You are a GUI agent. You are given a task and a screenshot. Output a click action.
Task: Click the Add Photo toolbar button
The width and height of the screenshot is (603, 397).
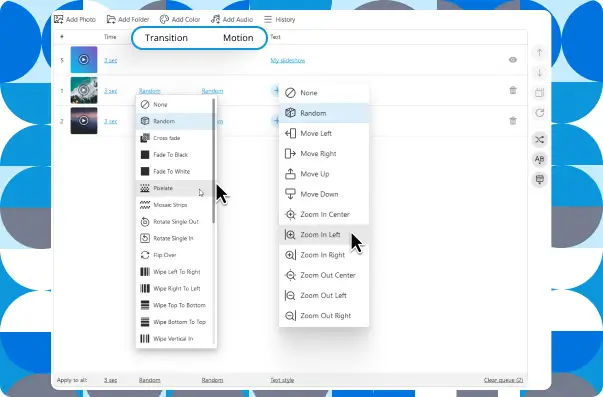coord(75,19)
